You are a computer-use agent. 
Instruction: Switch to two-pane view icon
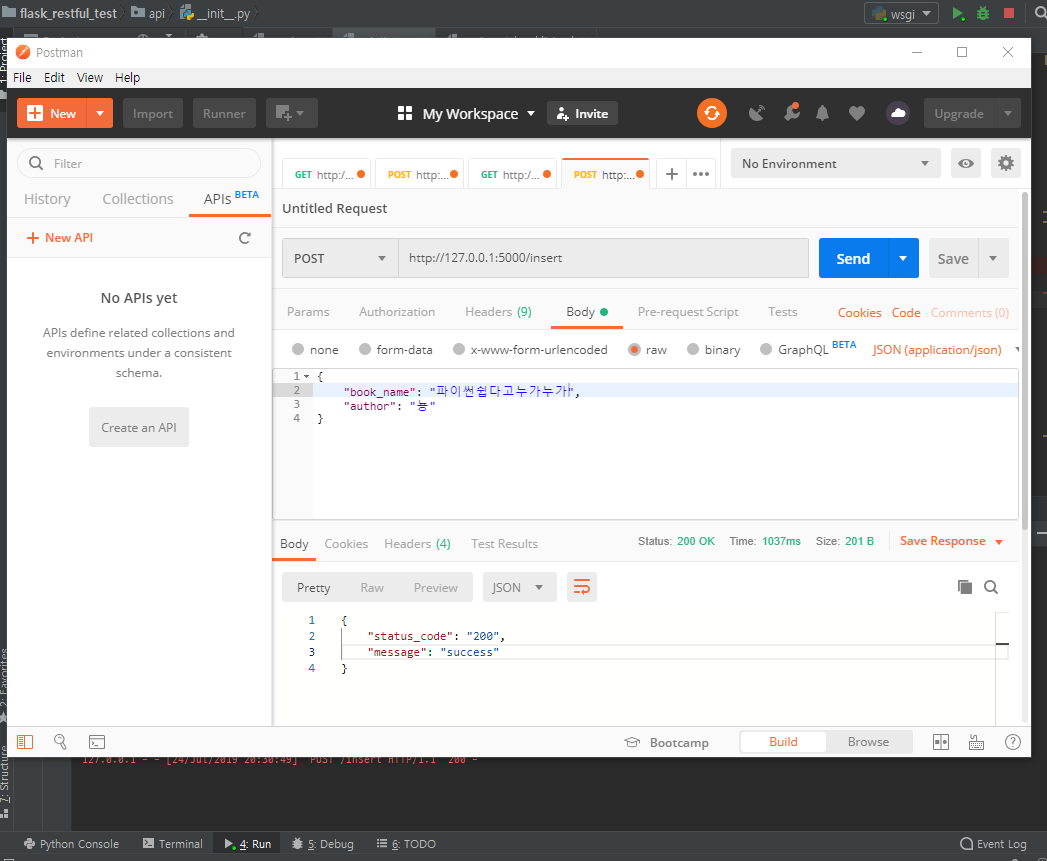(x=941, y=742)
